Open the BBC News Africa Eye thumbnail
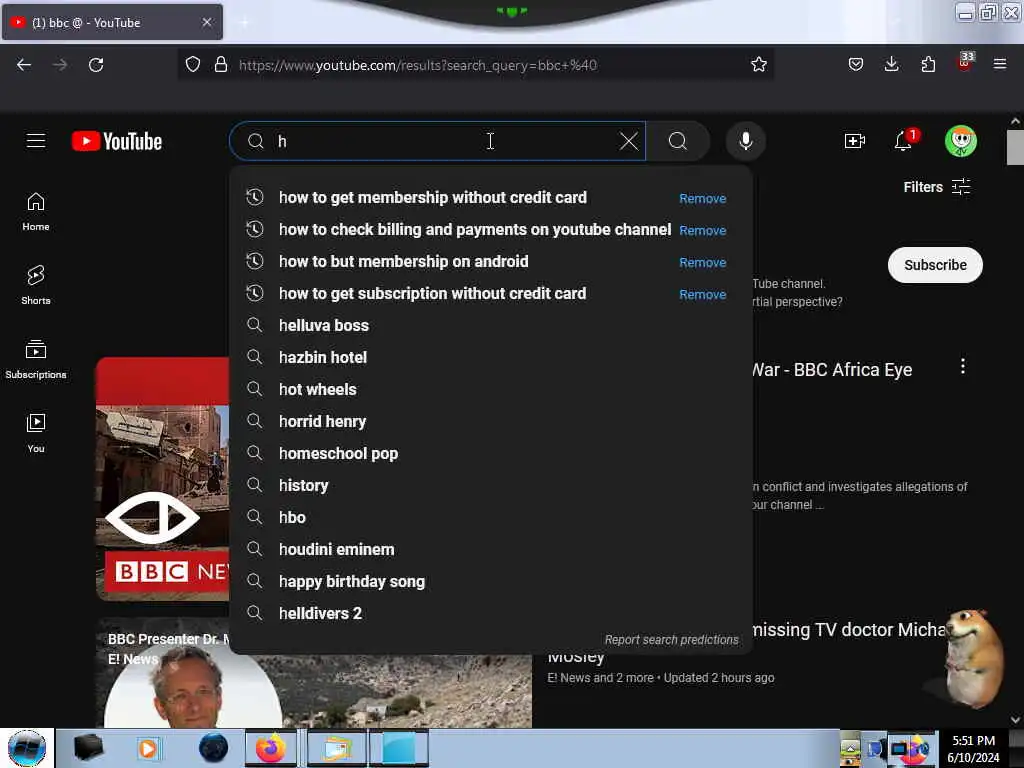This screenshot has width=1024, height=768. (163, 479)
